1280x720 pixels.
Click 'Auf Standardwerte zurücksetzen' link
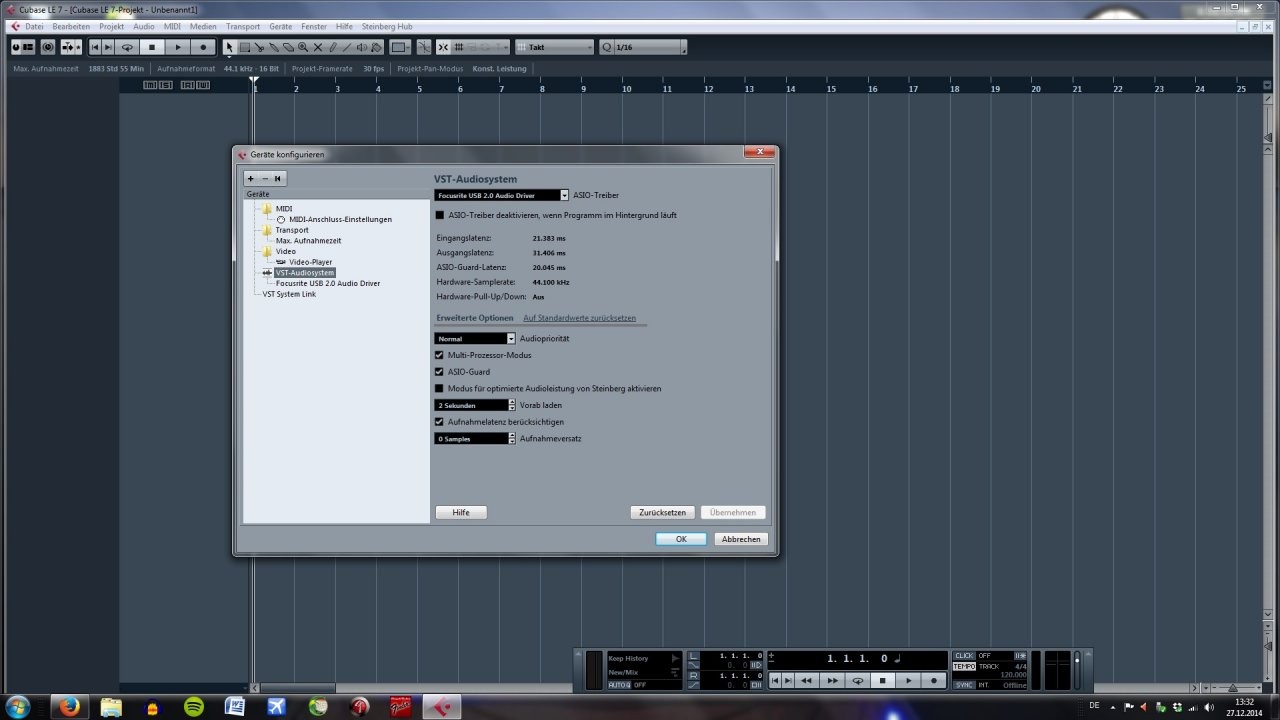(x=580, y=318)
